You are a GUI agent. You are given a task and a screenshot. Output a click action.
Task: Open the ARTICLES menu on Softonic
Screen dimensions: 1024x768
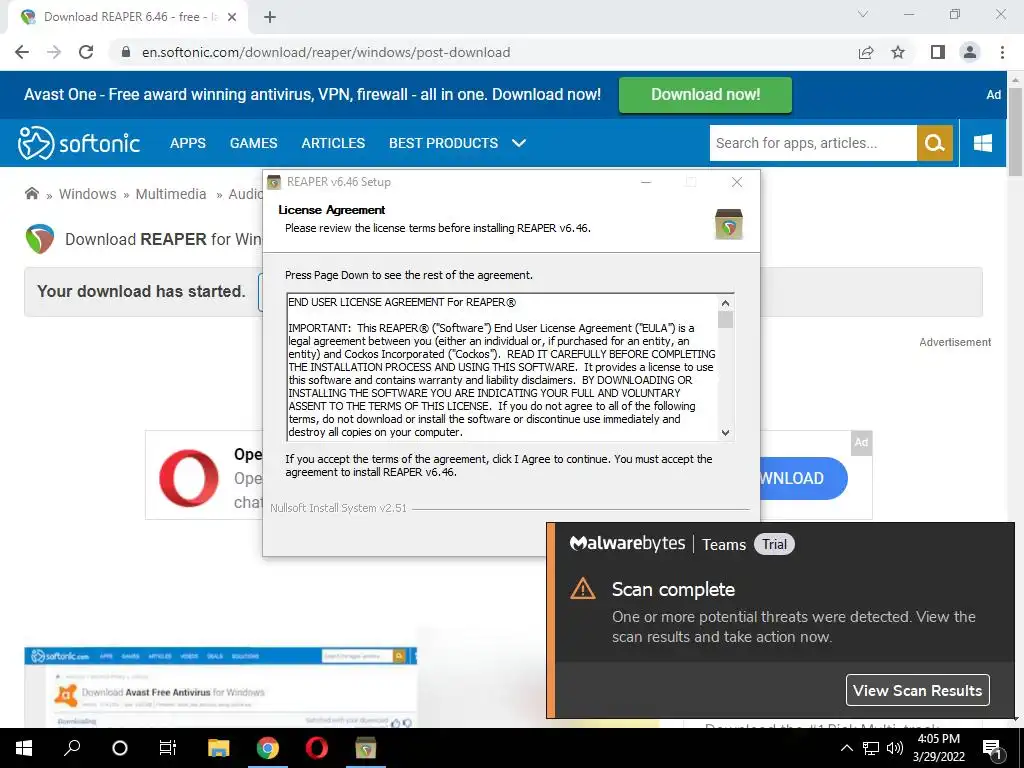coord(333,143)
